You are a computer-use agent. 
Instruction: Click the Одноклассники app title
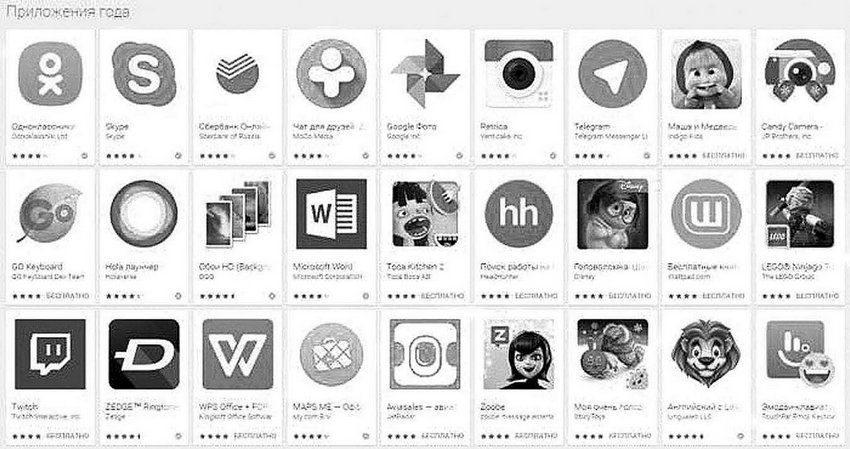coord(43,126)
